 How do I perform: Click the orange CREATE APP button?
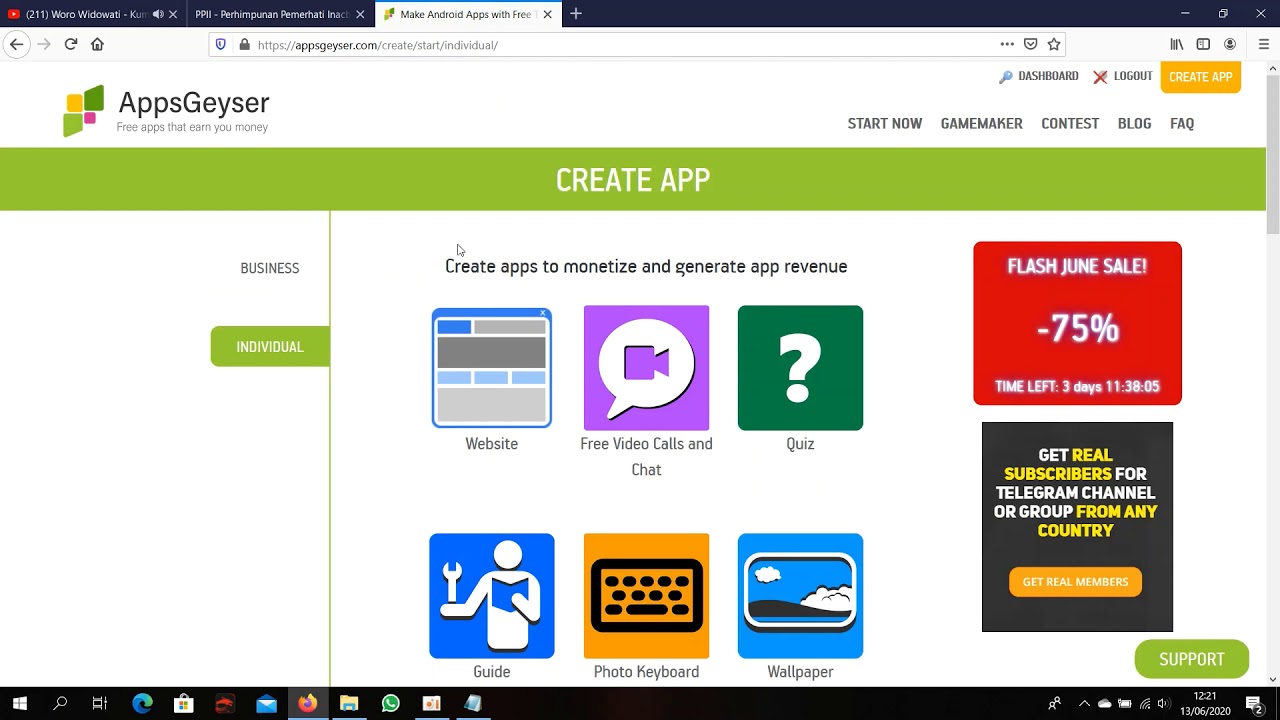pyautogui.click(x=1201, y=77)
